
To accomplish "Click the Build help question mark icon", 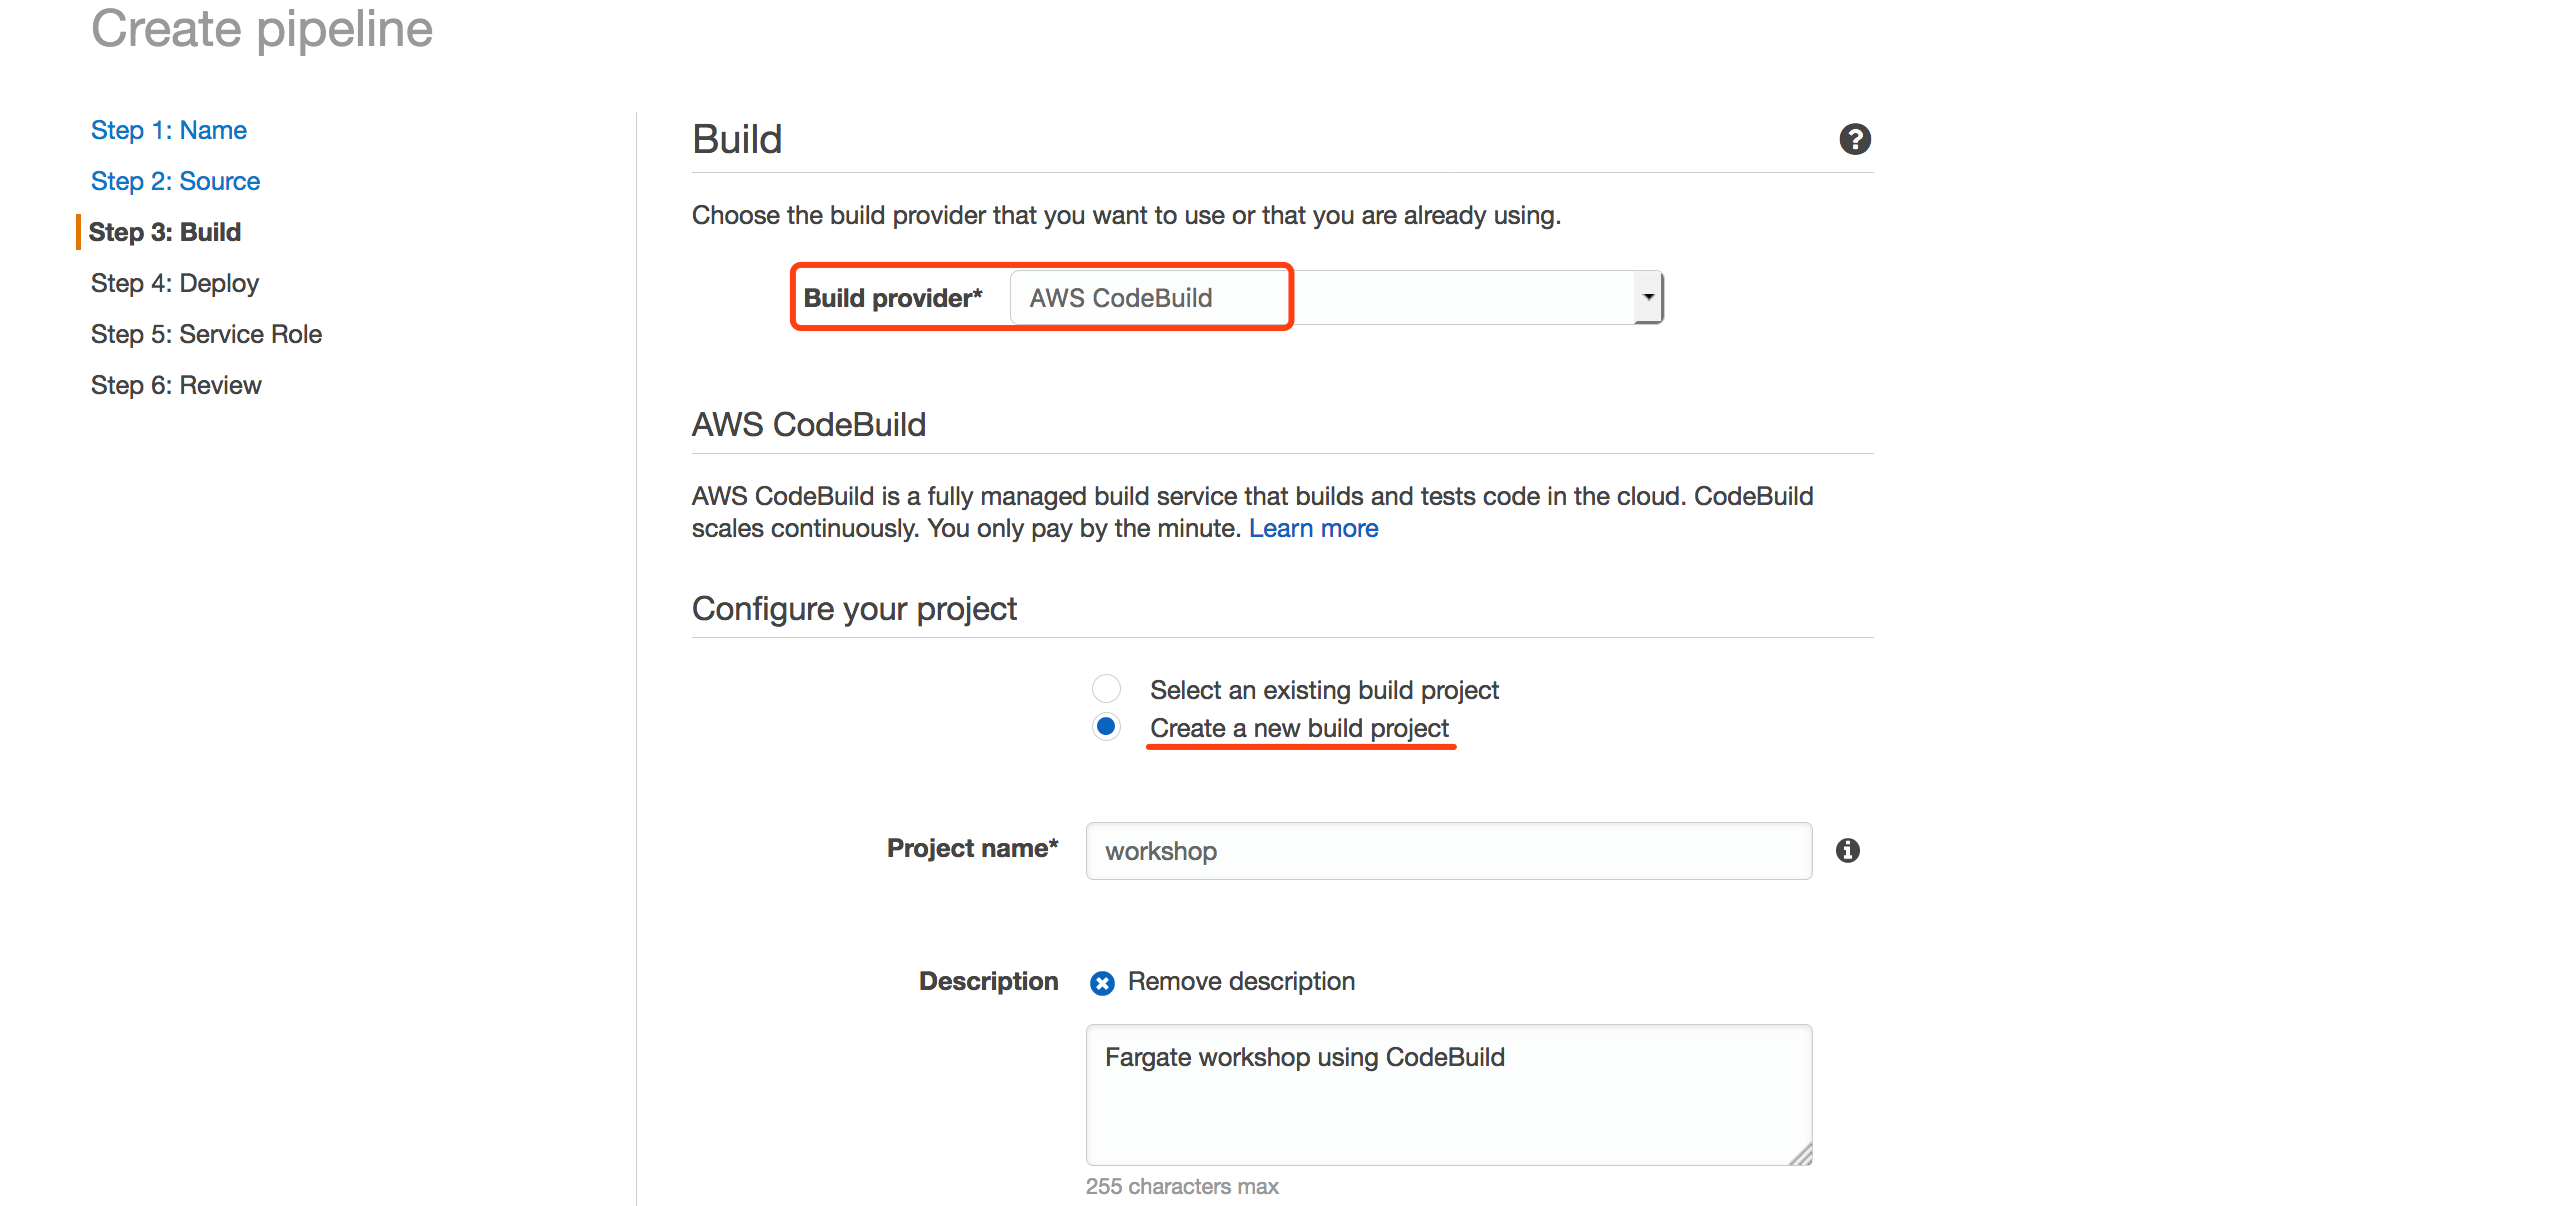I will click(1854, 139).
